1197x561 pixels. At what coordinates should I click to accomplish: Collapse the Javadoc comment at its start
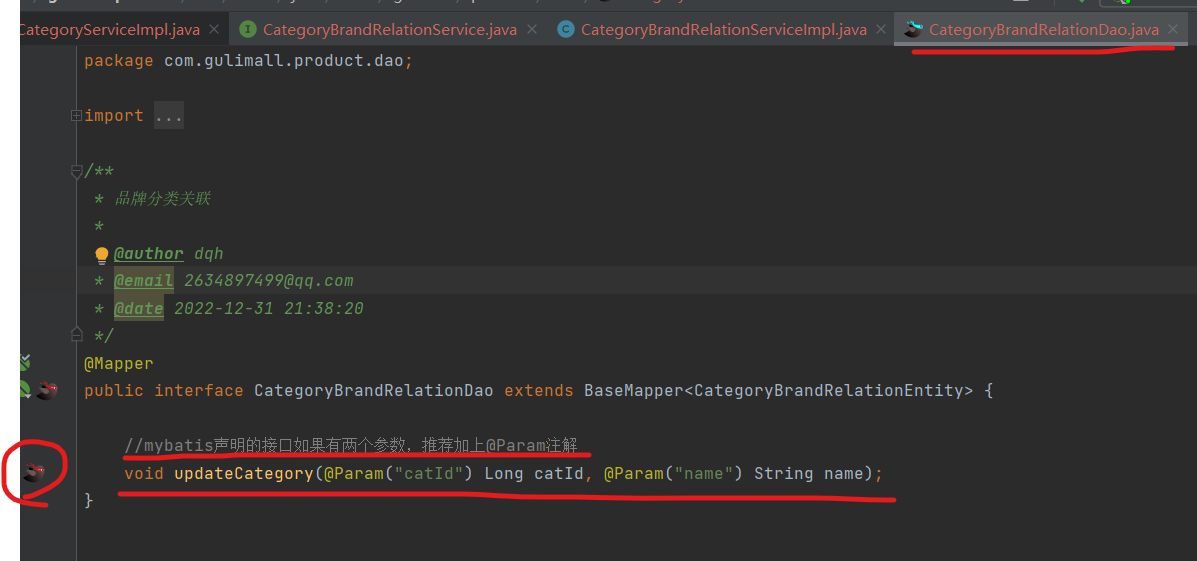coord(76,171)
